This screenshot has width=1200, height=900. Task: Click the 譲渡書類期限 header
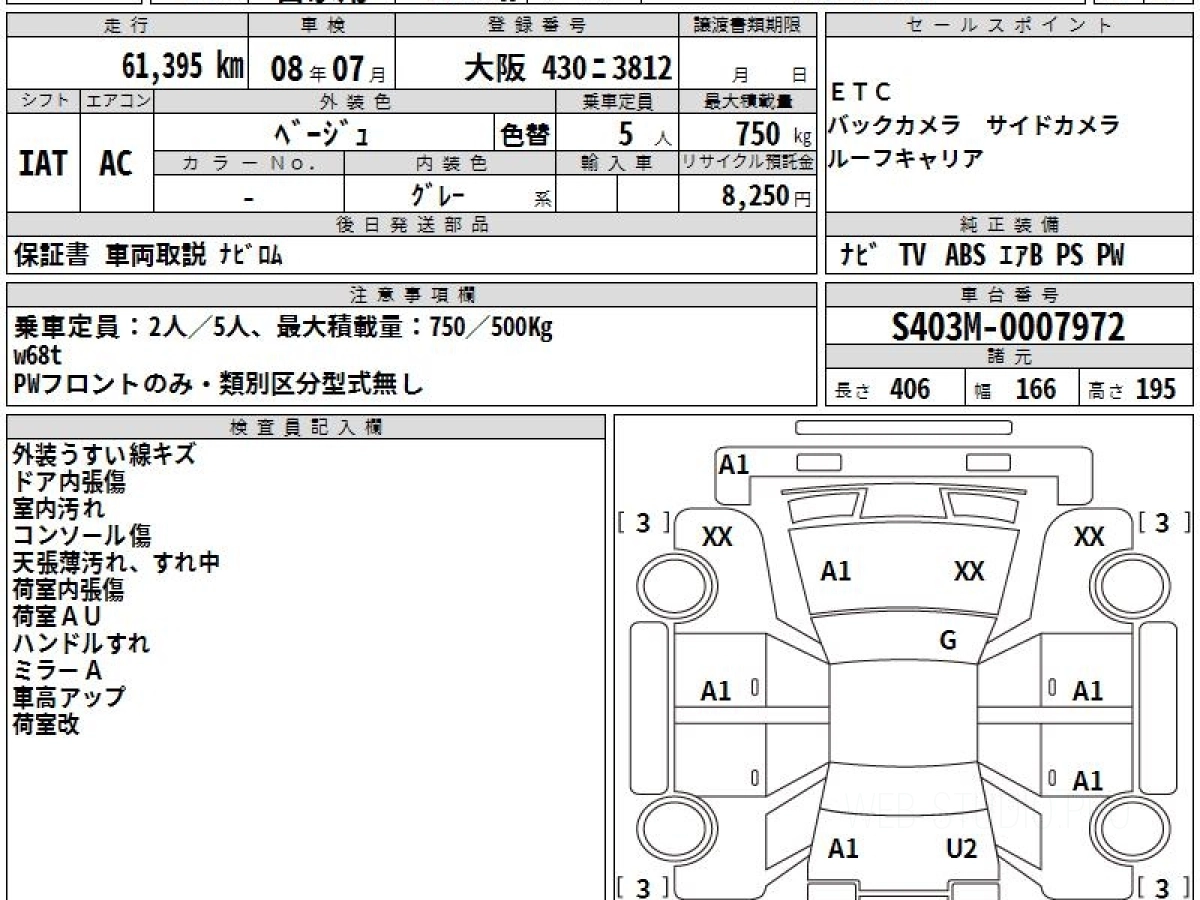pyautogui.click(x=748, y=26)
